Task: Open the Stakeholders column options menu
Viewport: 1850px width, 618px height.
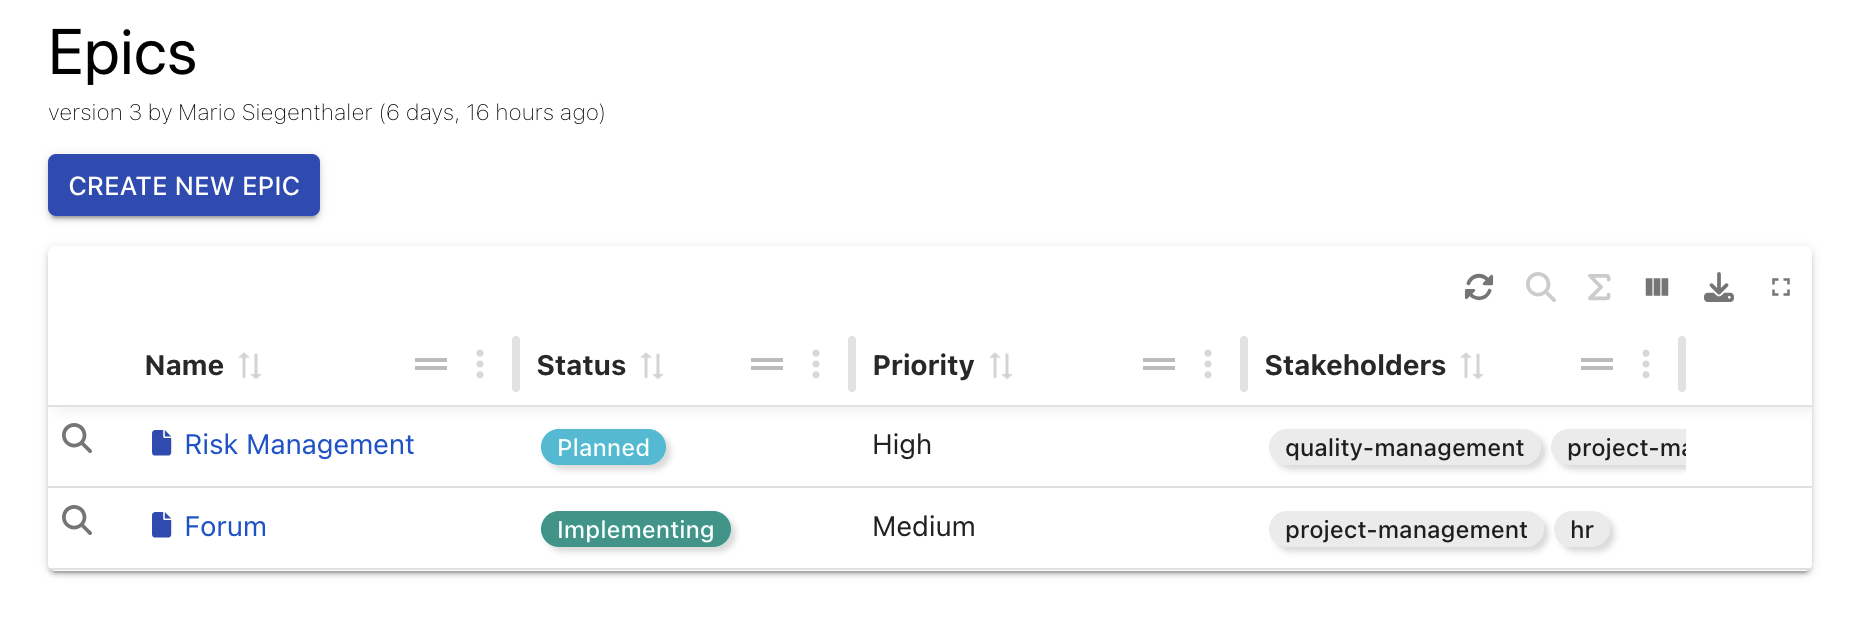Action: click(1646, 365)
